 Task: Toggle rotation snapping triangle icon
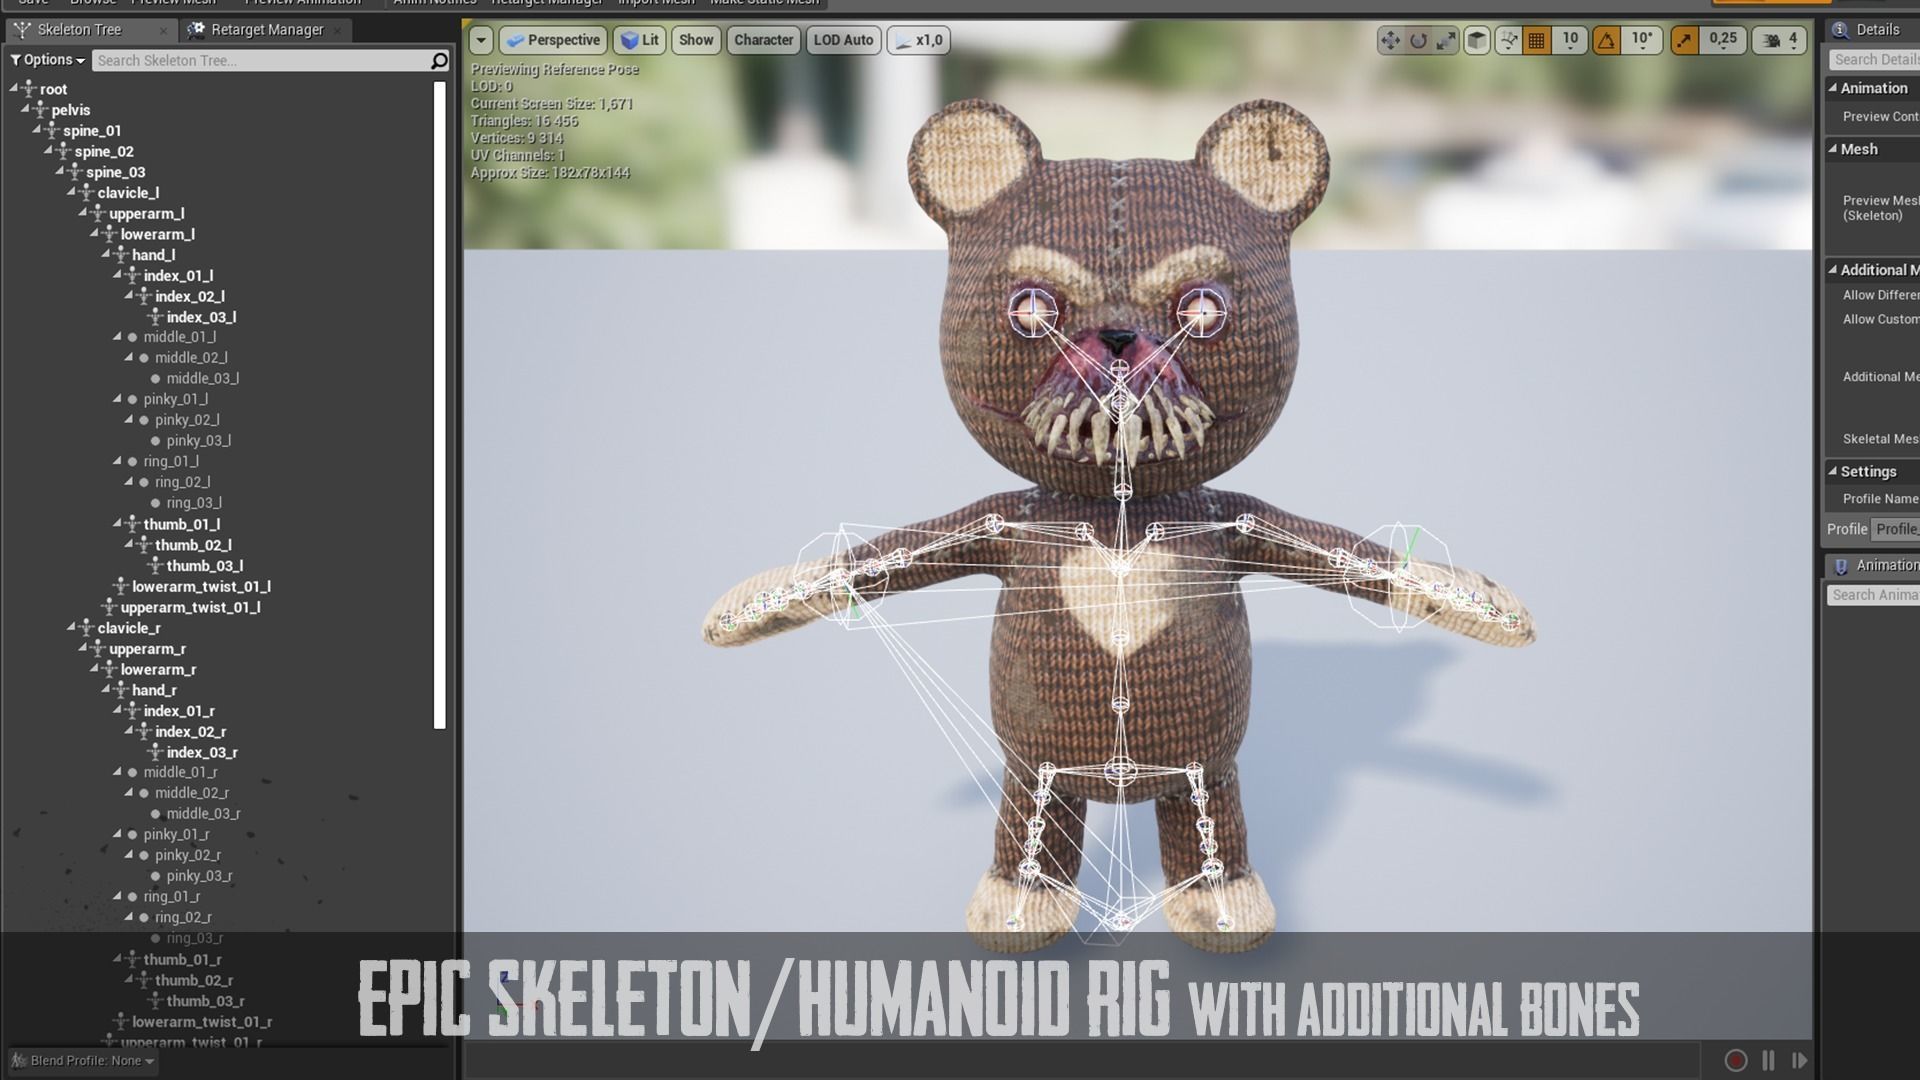[1606, 41]
